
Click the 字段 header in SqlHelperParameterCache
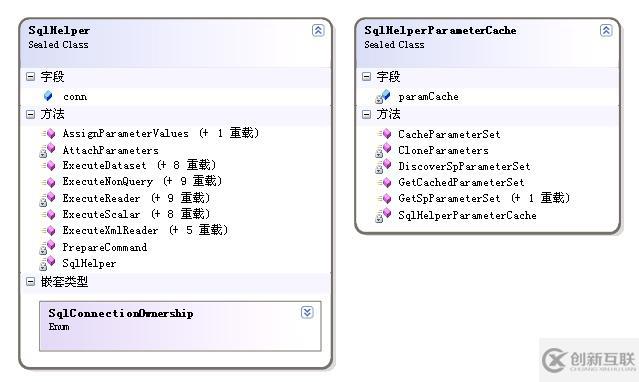point(388,77)
